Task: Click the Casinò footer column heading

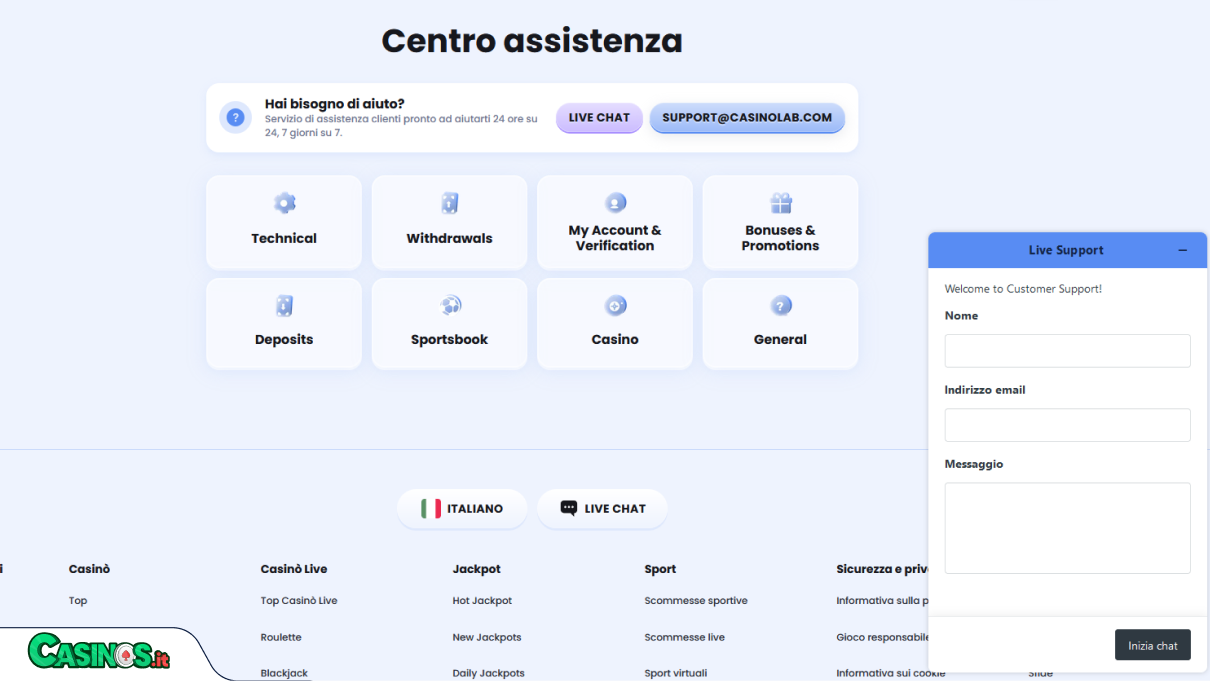Action: (x=89, y=569)
